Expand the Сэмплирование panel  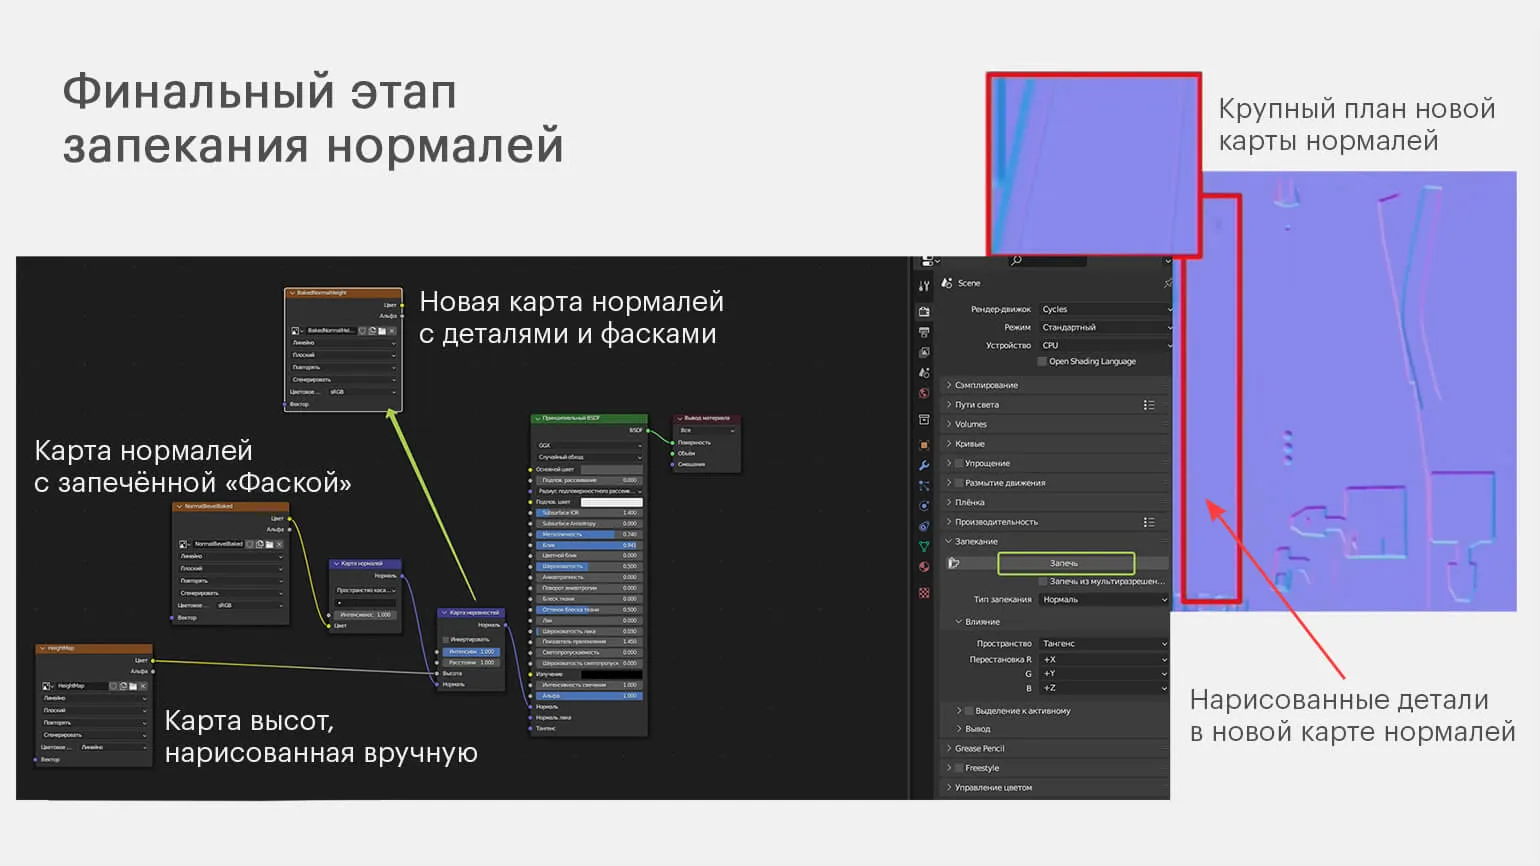point(985,385)
